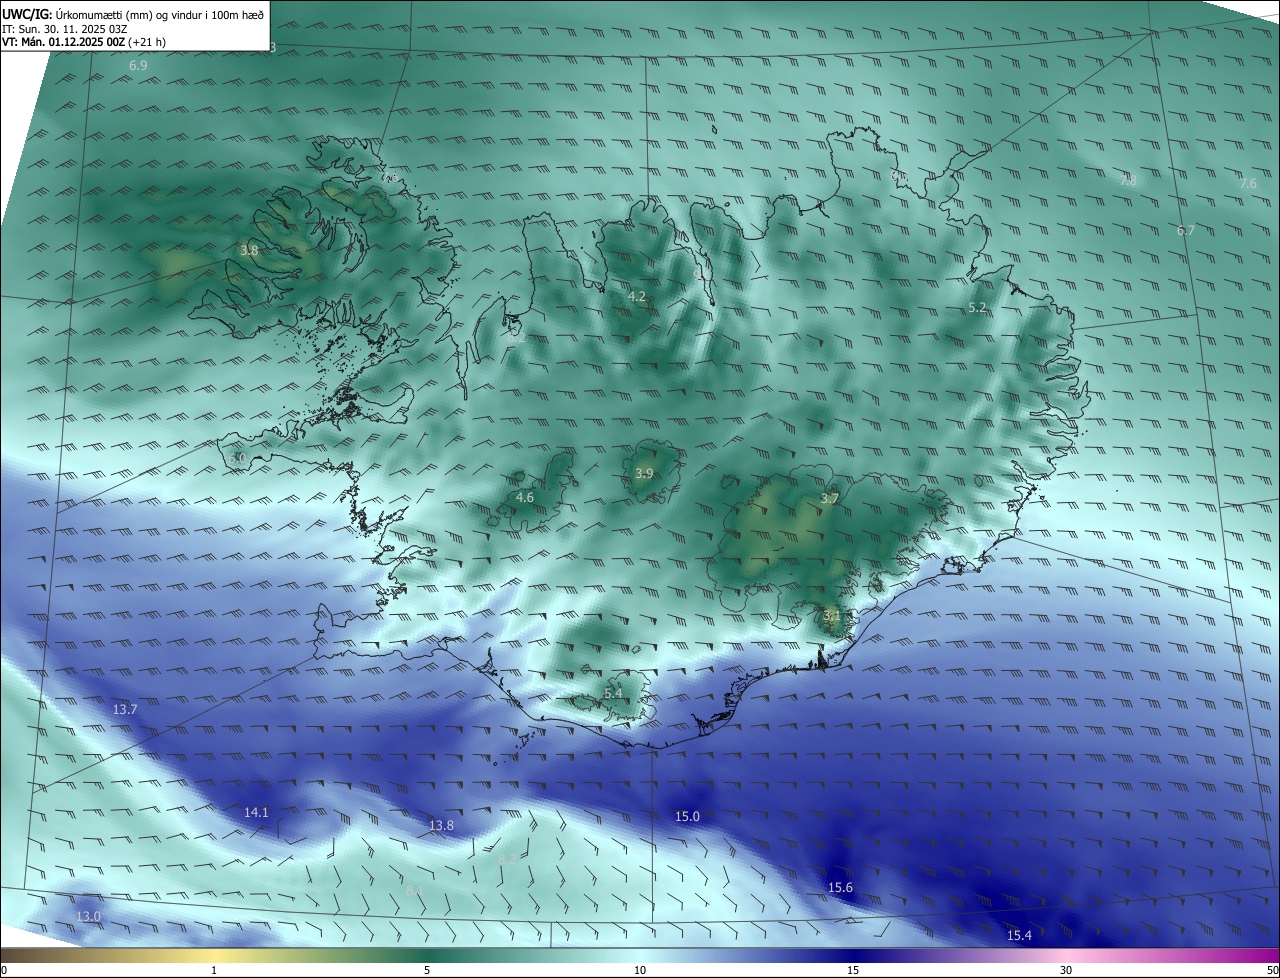Click the 15.4 value label

pyautogui.click(x=1019, y=935)
